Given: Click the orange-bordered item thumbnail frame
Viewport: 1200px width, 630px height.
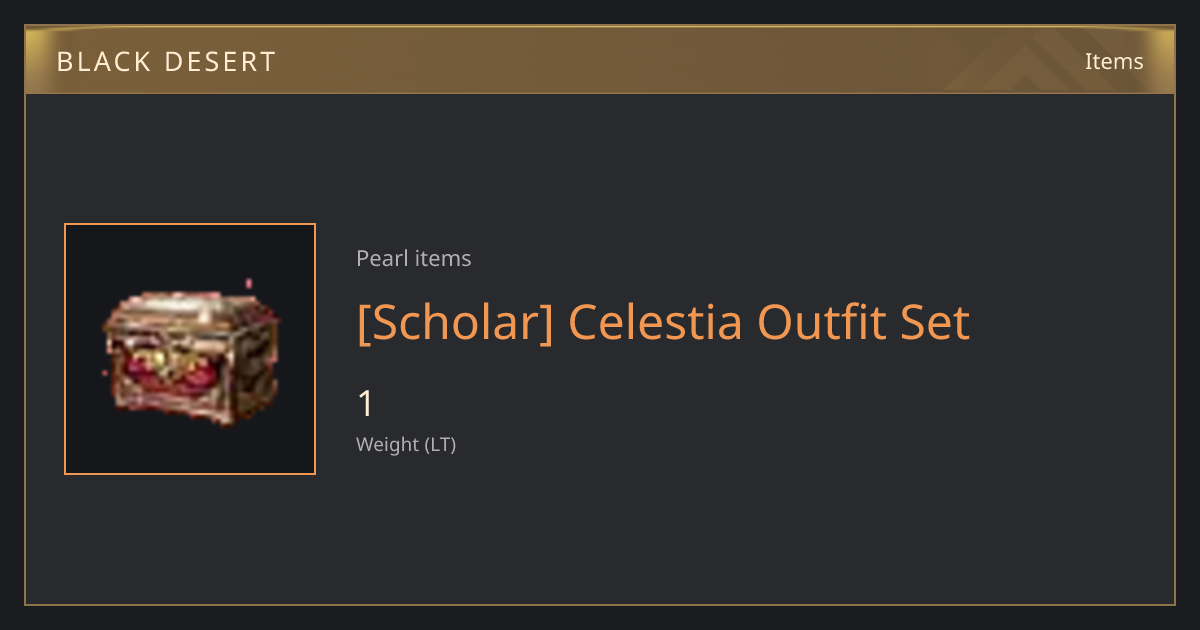Looking at the screenshot, I should [190, 349].
